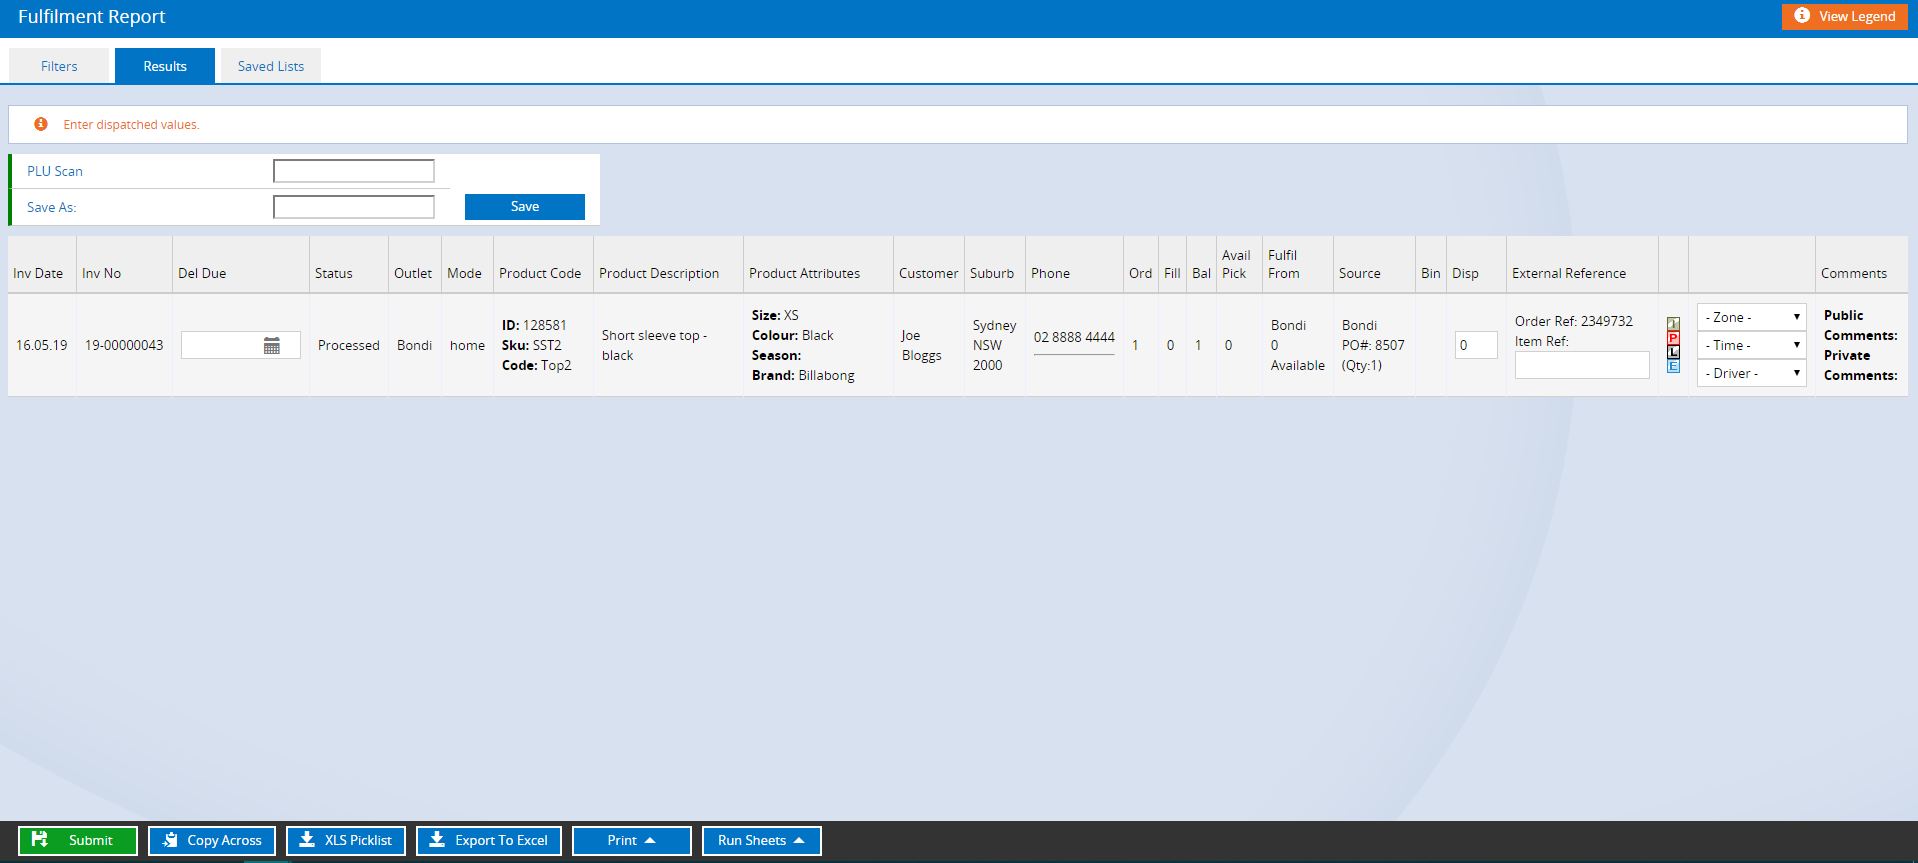Expand the Time dropdown
This screenshot has width=1918, height=863.
[x=1751, y=345]
